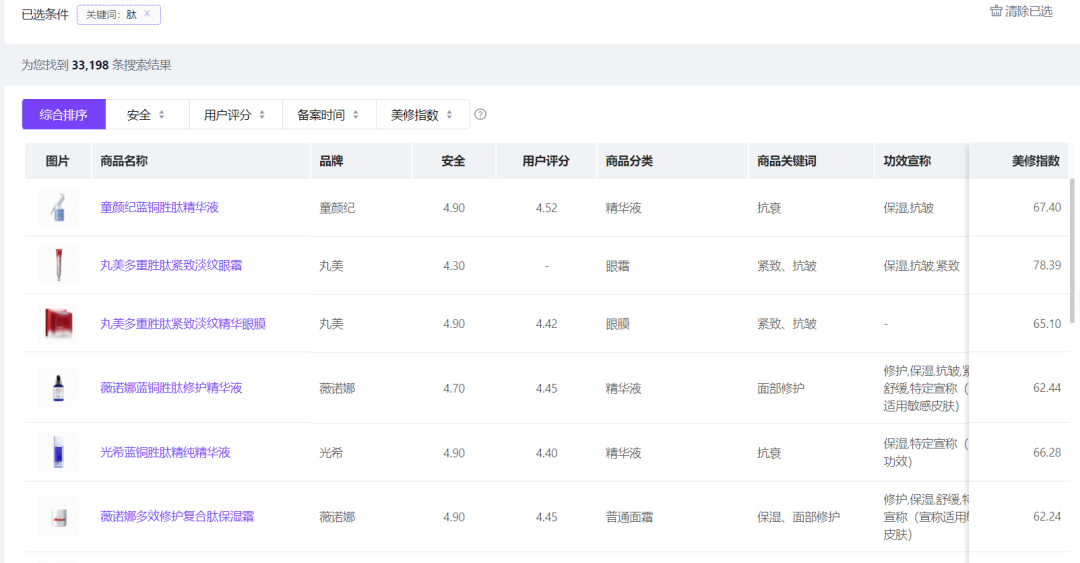Image resolution: width=1080 pixels, height=563 pixels.
Task: Open 丸美多重胜肽紧致淡纹眼霜 product link
Action: tap(171, 266)
